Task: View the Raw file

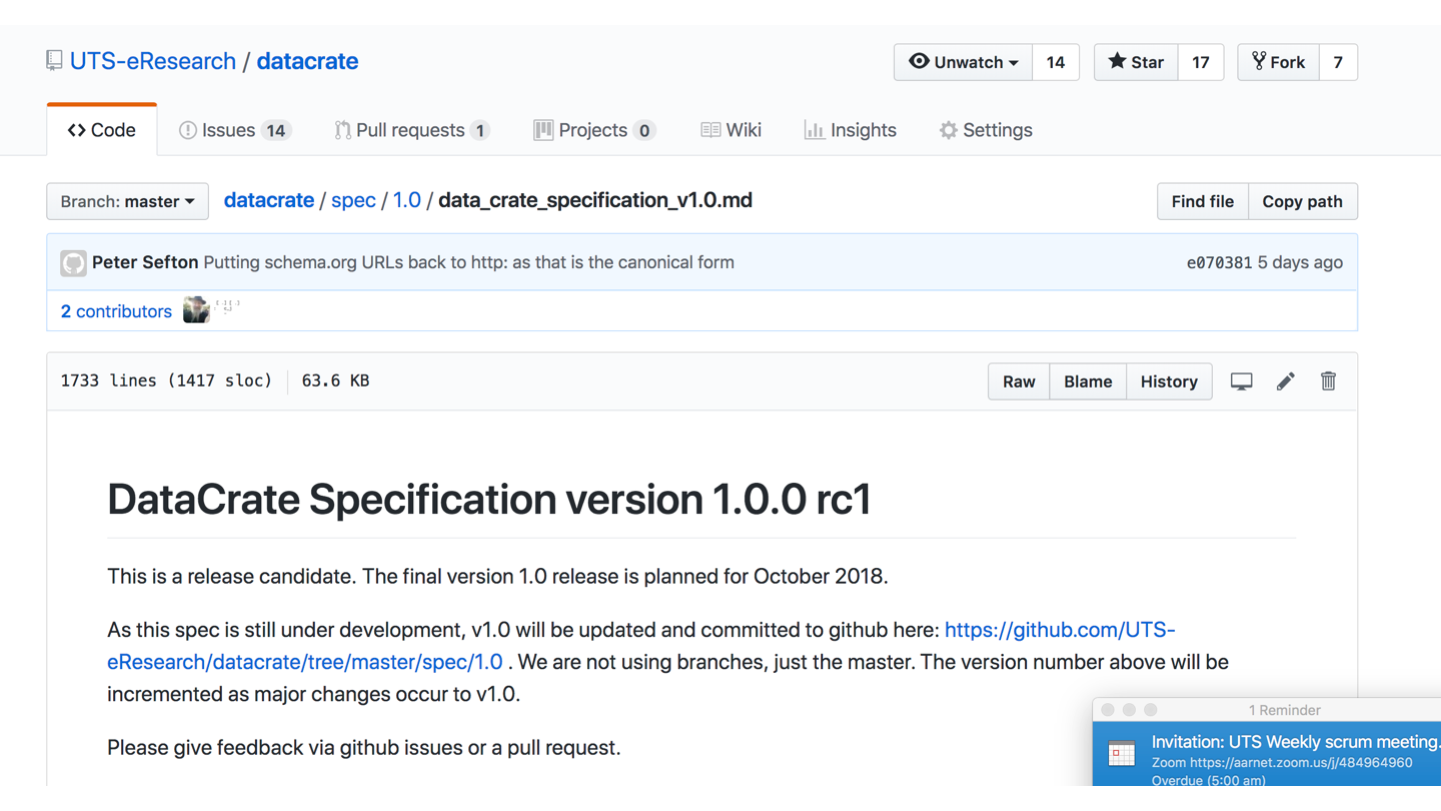Action: click(1019, 381)
